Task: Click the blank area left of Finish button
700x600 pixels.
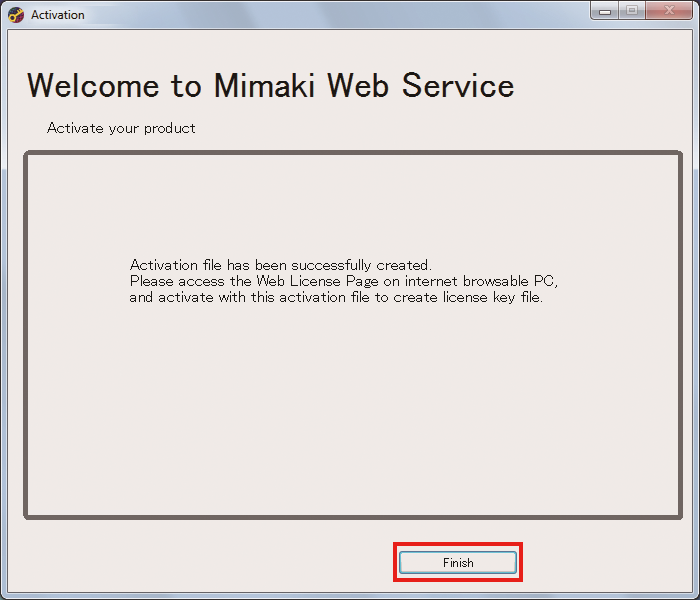Action: click(x=200, y=563)
